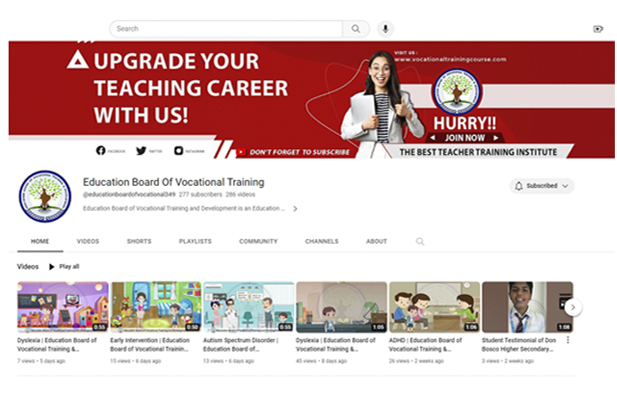Open Student Testimonial video thumbnail
617x400 pixels.
pyautogui.click(x=527, y=307)
